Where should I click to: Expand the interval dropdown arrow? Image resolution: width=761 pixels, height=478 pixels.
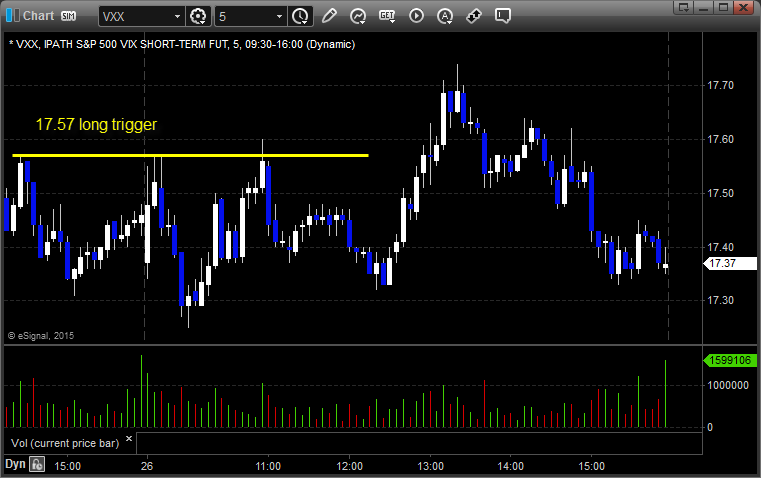point(279,16)
